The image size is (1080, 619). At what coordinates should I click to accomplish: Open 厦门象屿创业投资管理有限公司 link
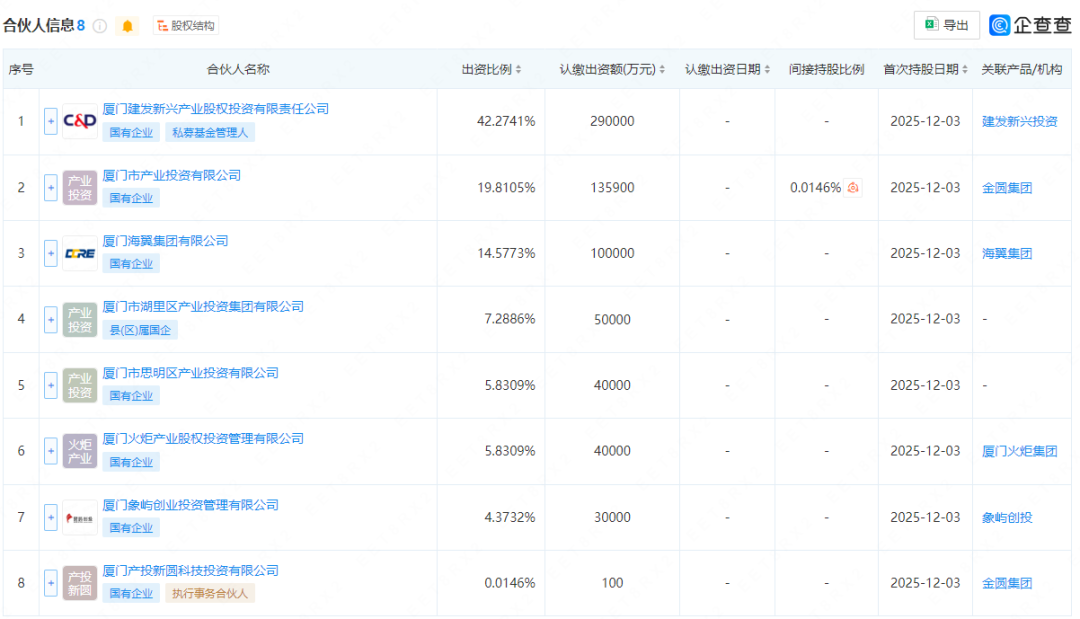tap(191, 505)
